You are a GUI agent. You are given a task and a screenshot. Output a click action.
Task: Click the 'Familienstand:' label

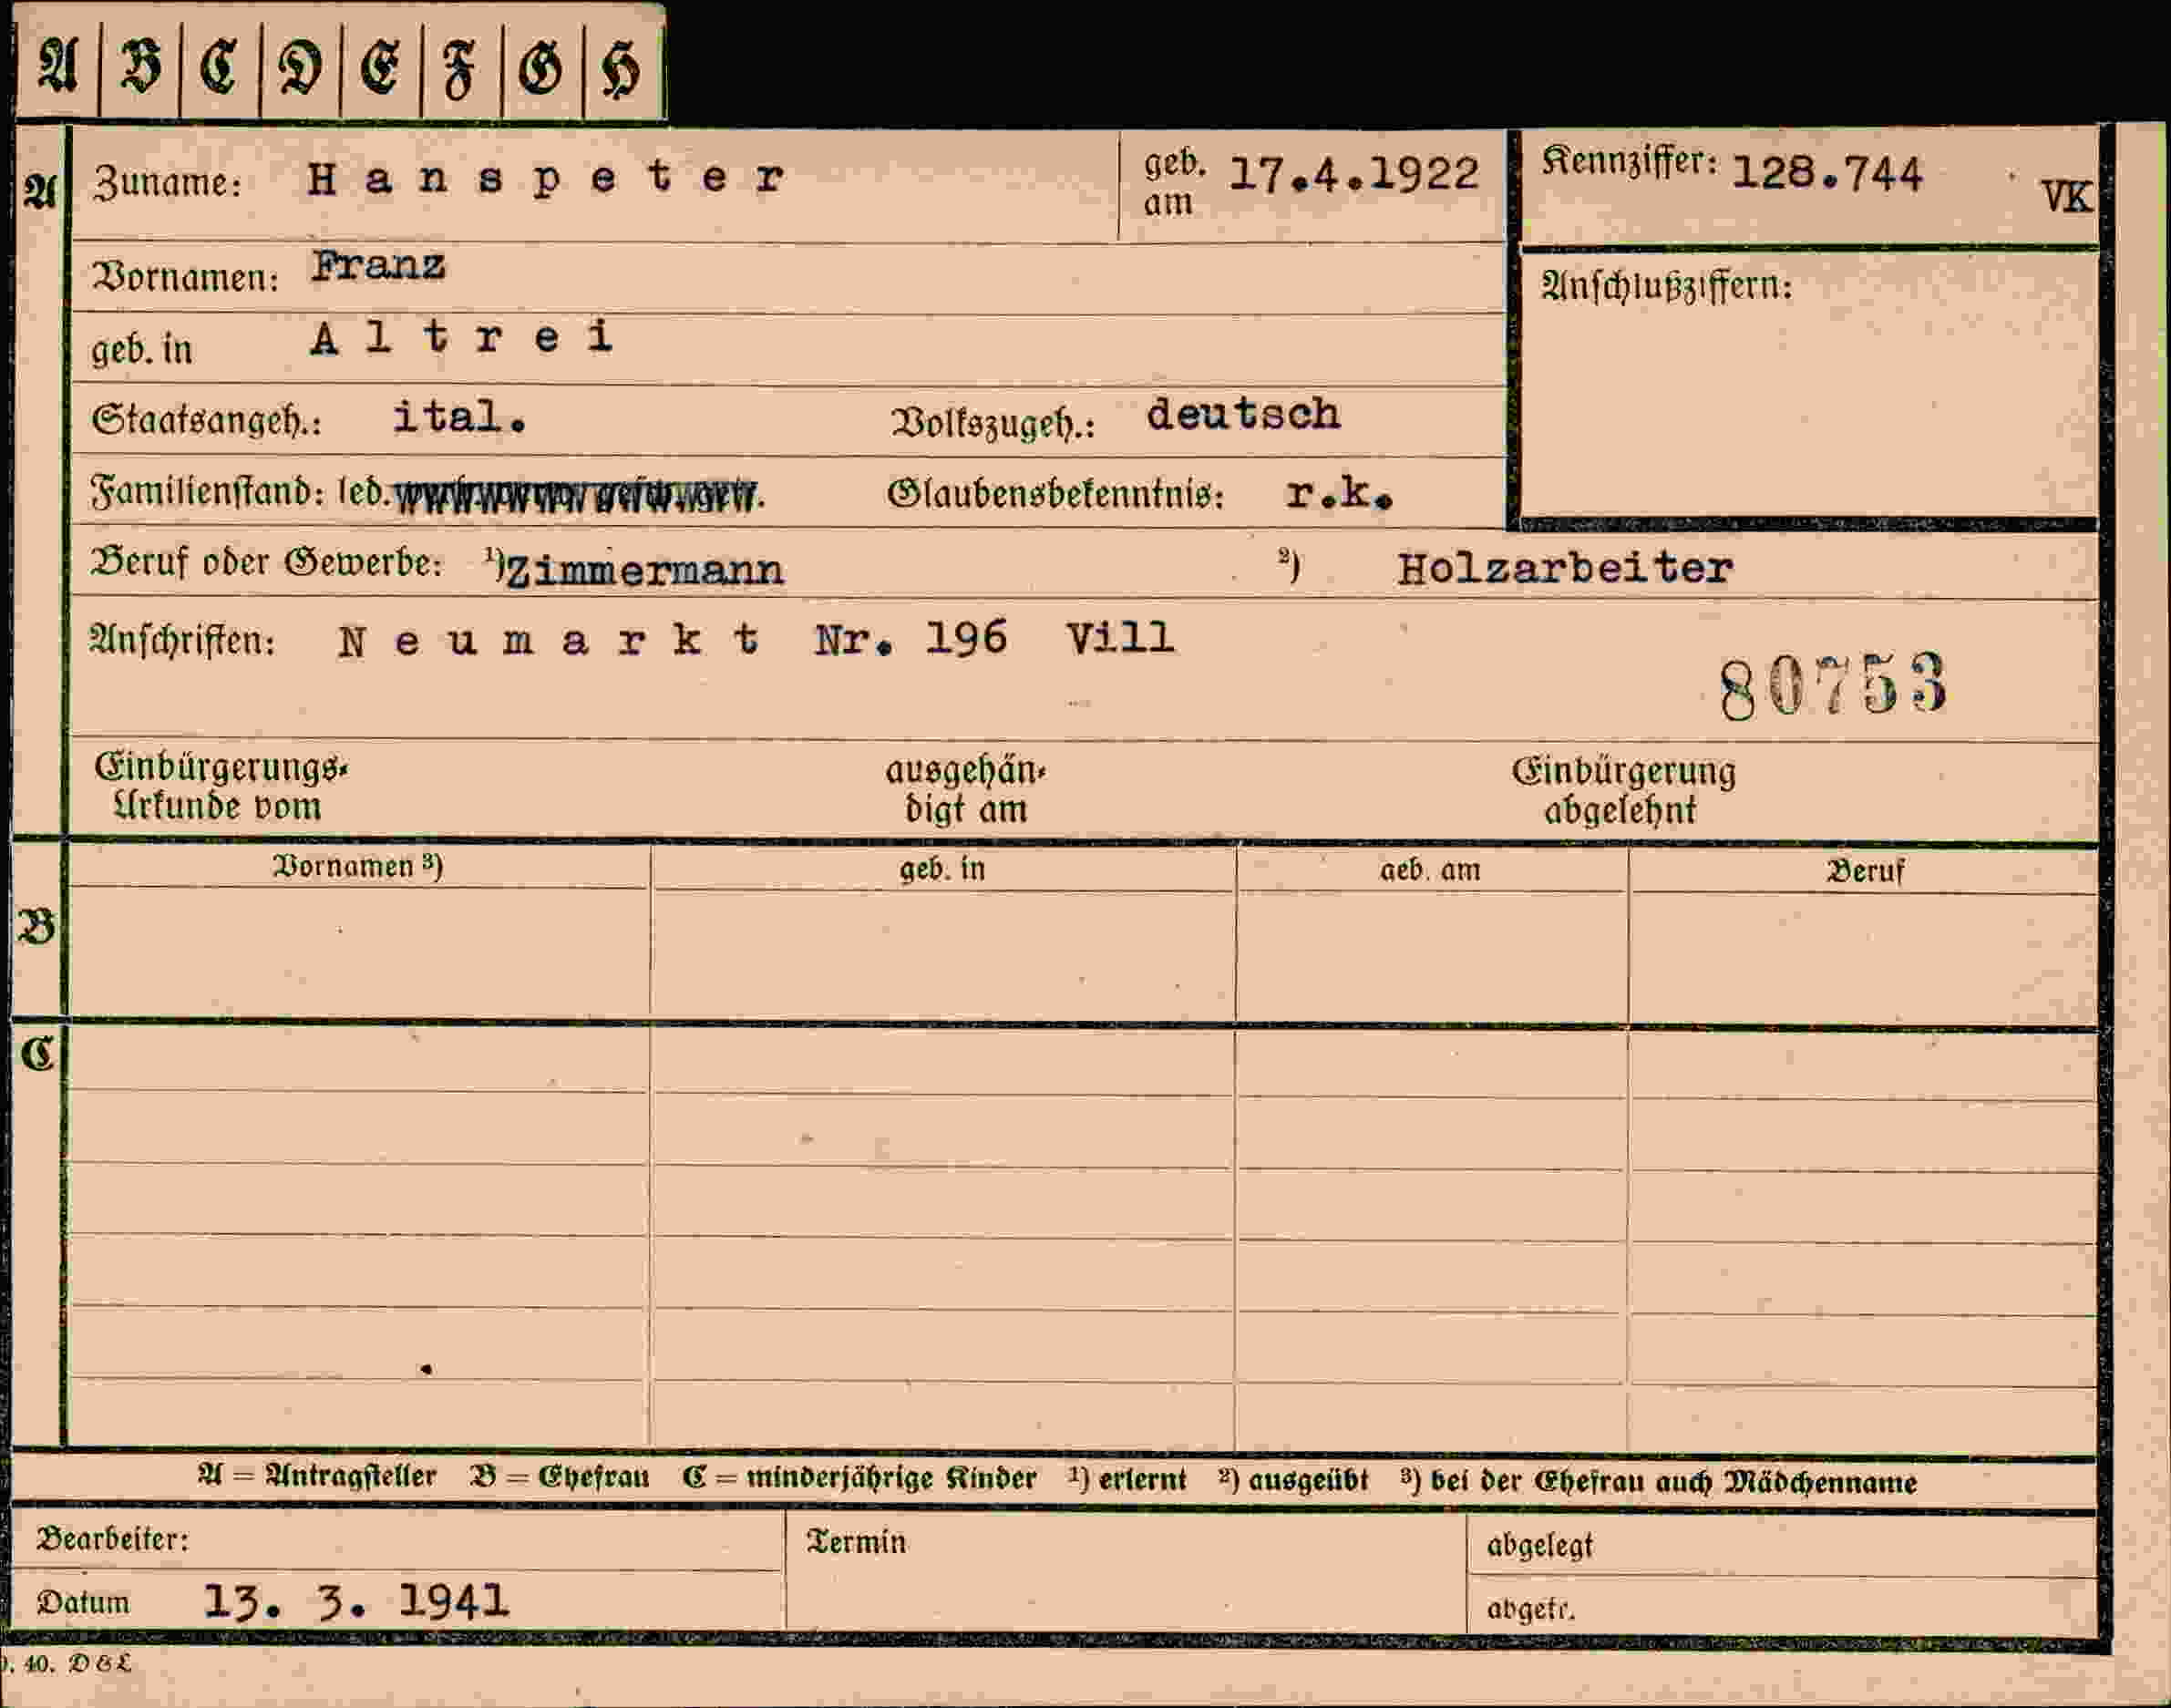point(207,491)
